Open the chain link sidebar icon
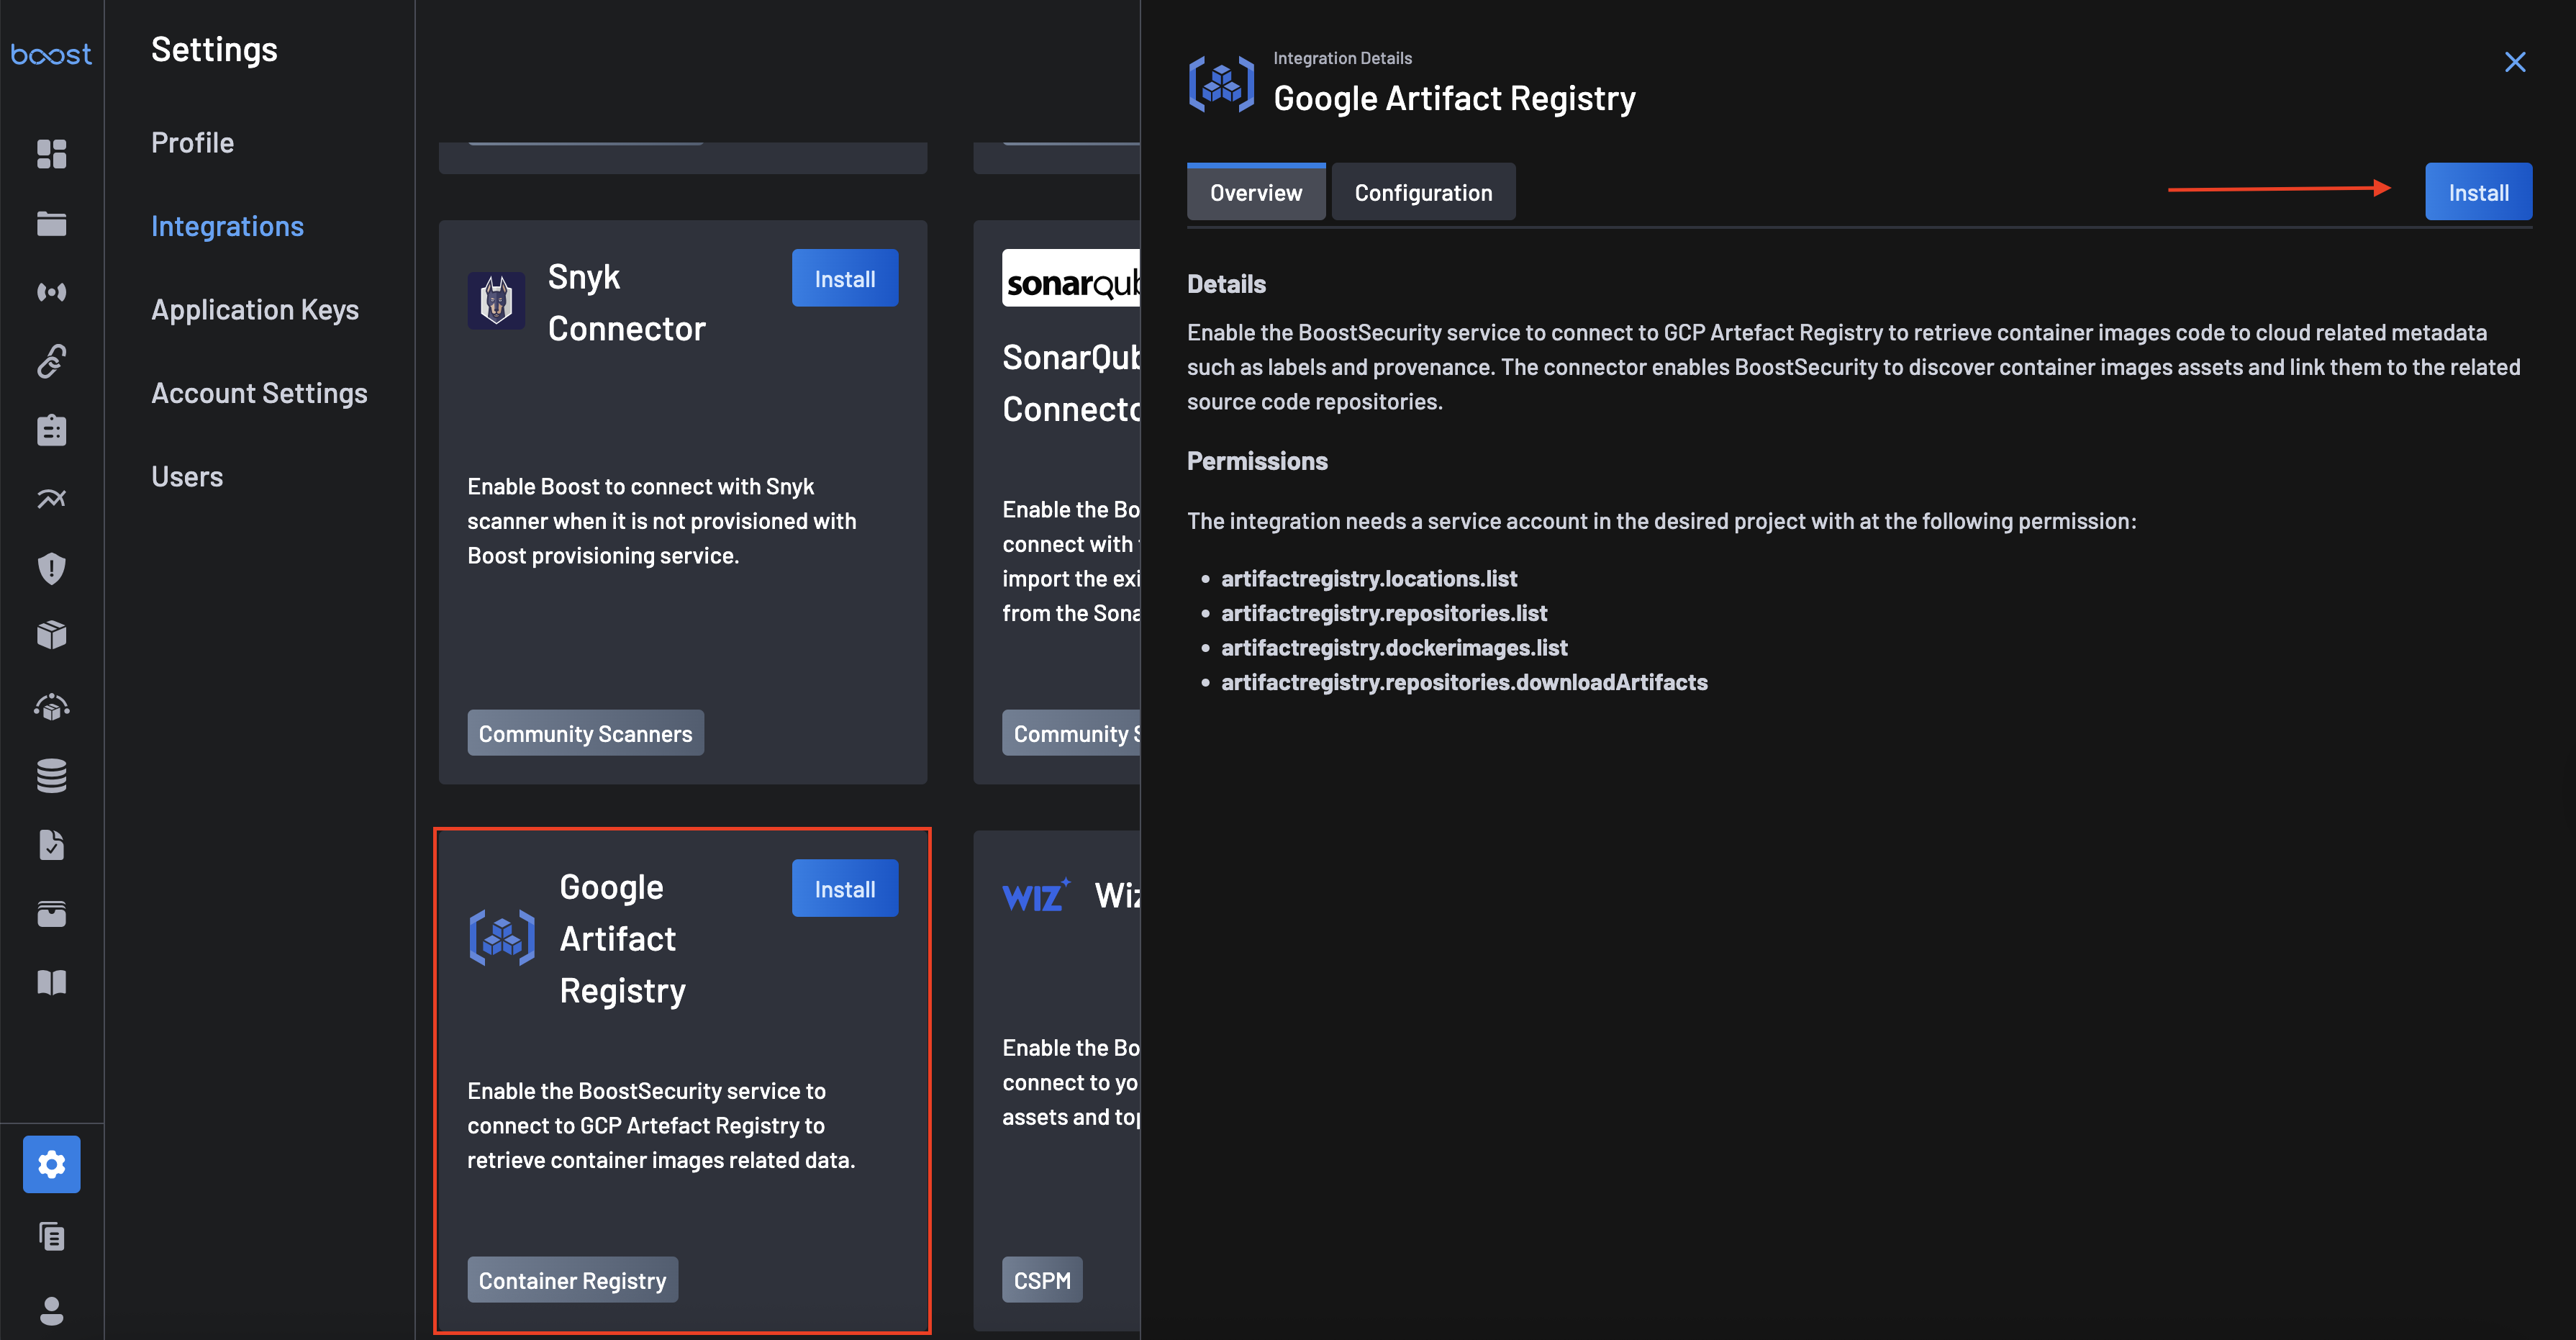 (51, 361)
